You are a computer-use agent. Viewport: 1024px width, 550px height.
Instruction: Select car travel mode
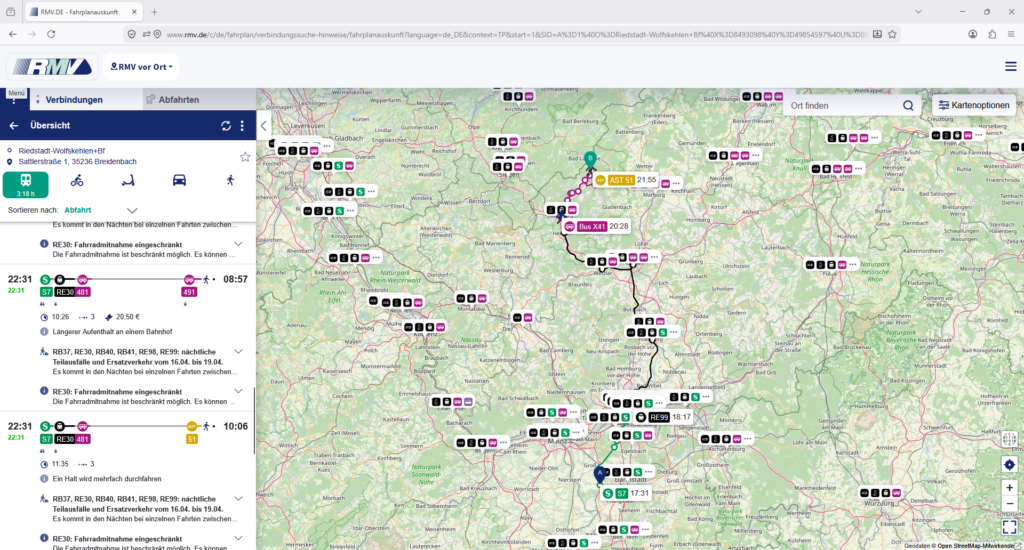pos(179,181)
